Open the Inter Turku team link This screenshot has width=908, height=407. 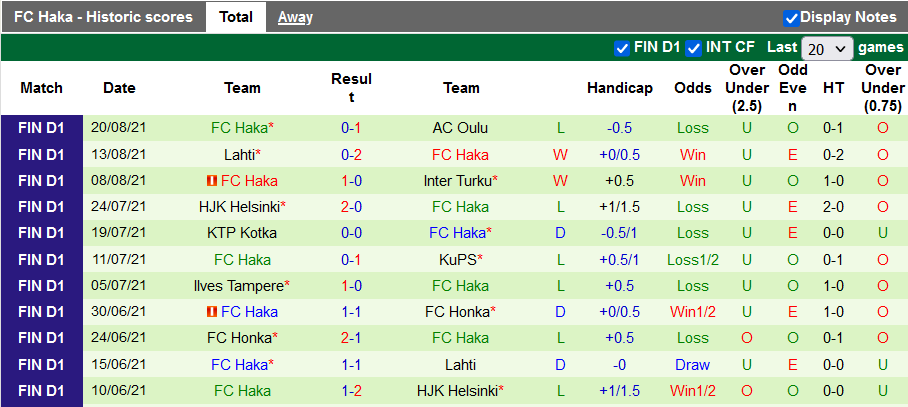457,181
